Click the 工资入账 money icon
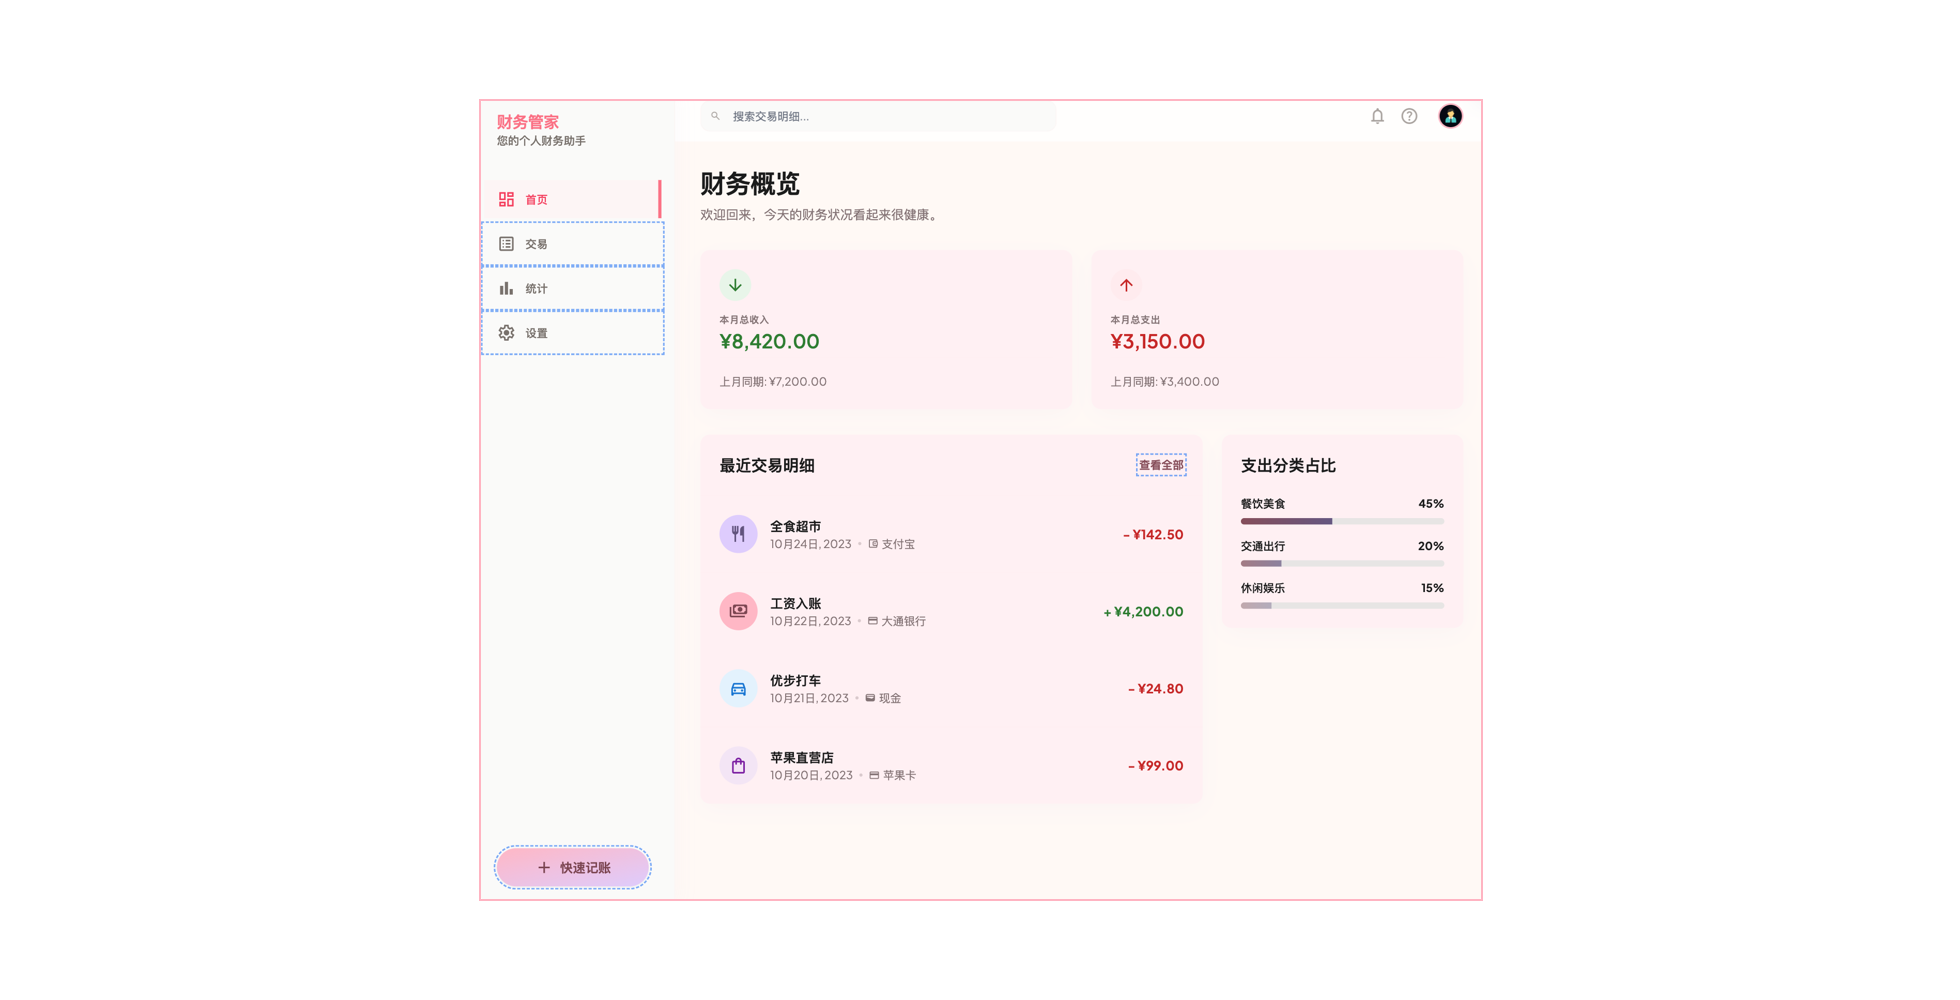 tap(738, 611)
